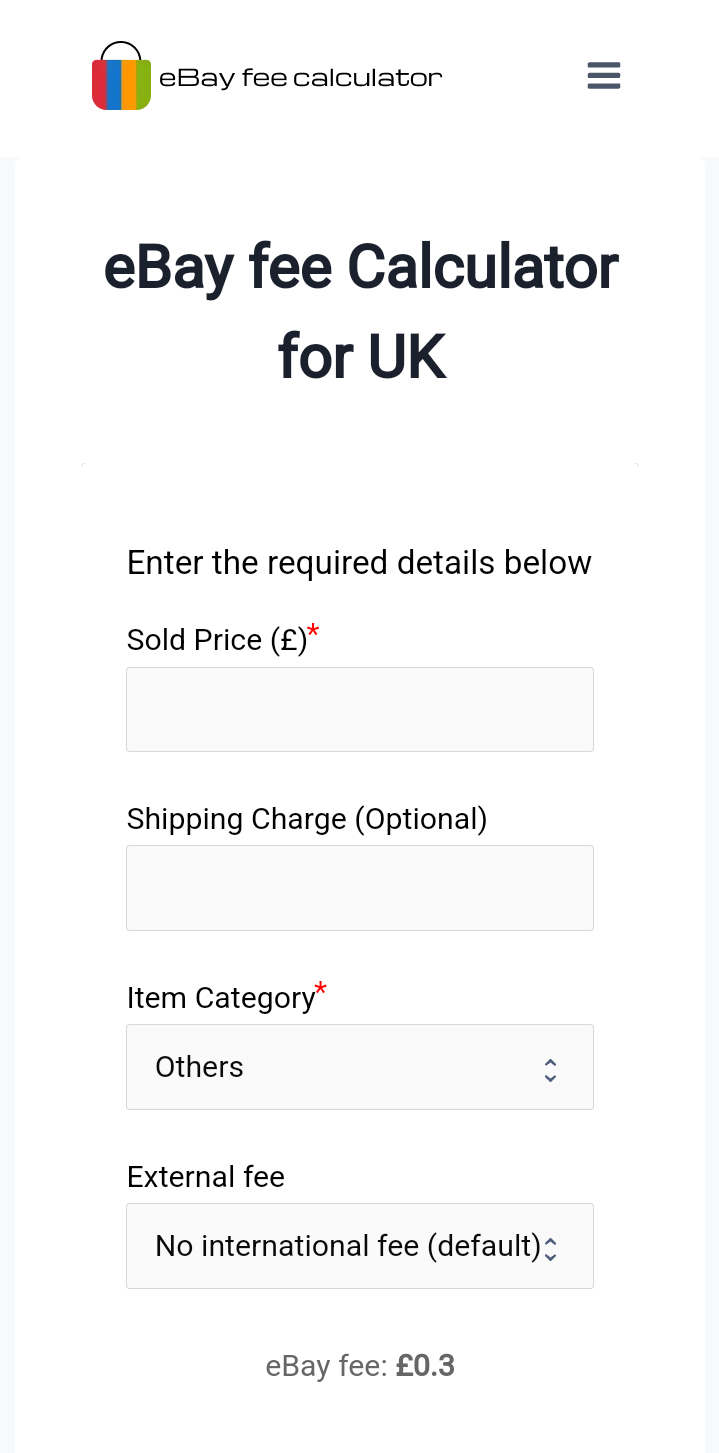Screen dimensions: 719x1453
Task: Click the 'Item Category' label text
Action: [220, 998]
